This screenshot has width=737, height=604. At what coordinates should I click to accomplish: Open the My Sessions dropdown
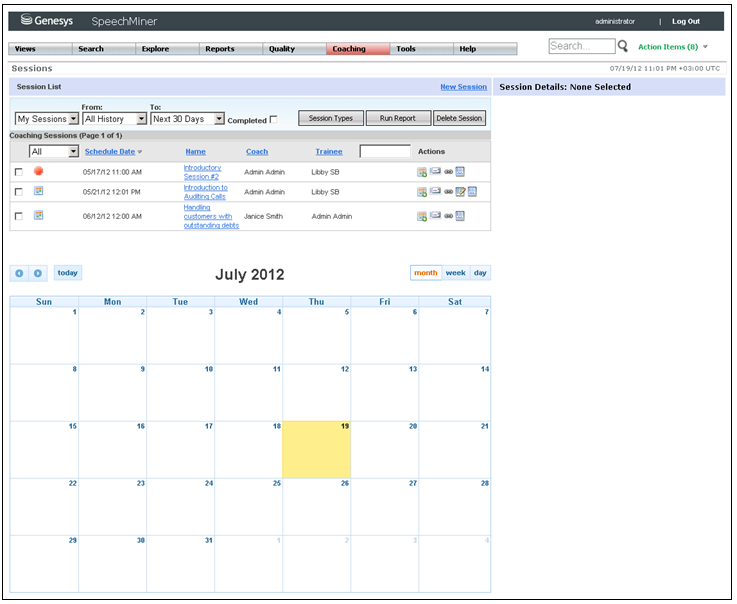click(46, 119)
